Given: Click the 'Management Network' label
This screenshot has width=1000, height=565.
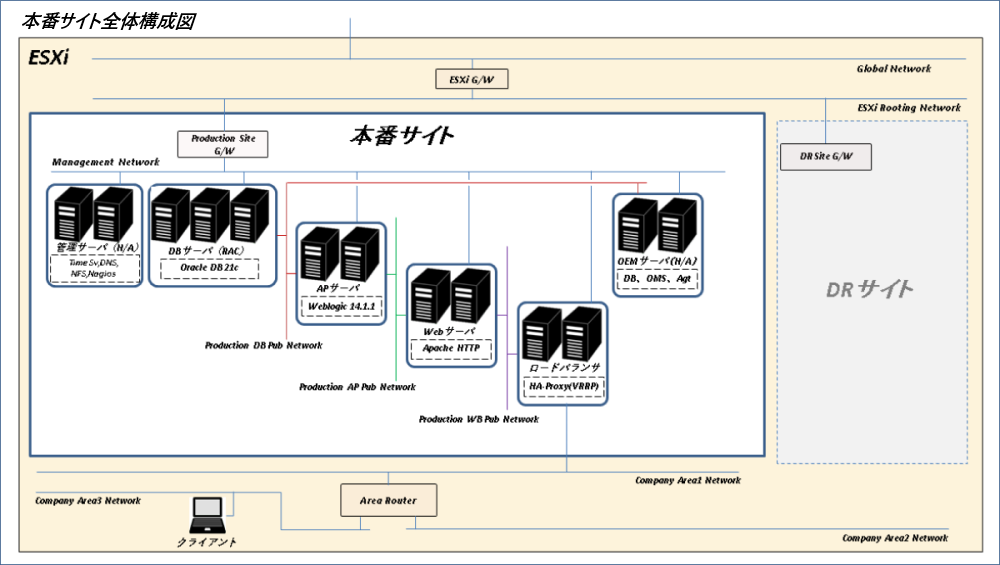Looking at the screenshot, I should [x=106, y=162].
